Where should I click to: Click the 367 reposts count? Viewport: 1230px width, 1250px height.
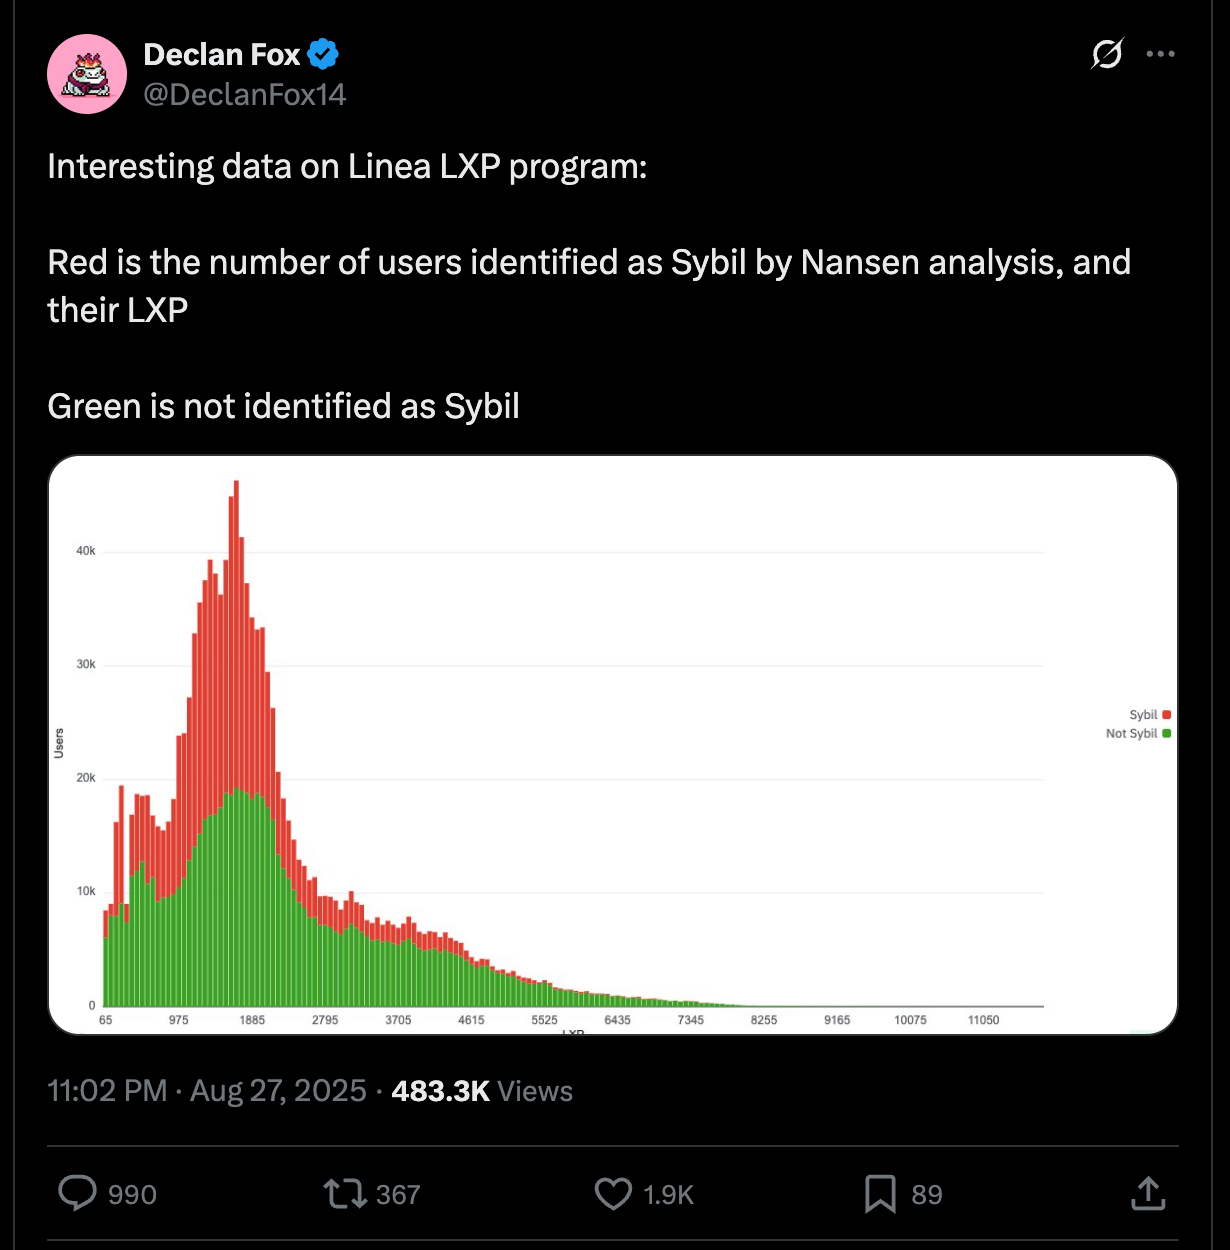398,1194
